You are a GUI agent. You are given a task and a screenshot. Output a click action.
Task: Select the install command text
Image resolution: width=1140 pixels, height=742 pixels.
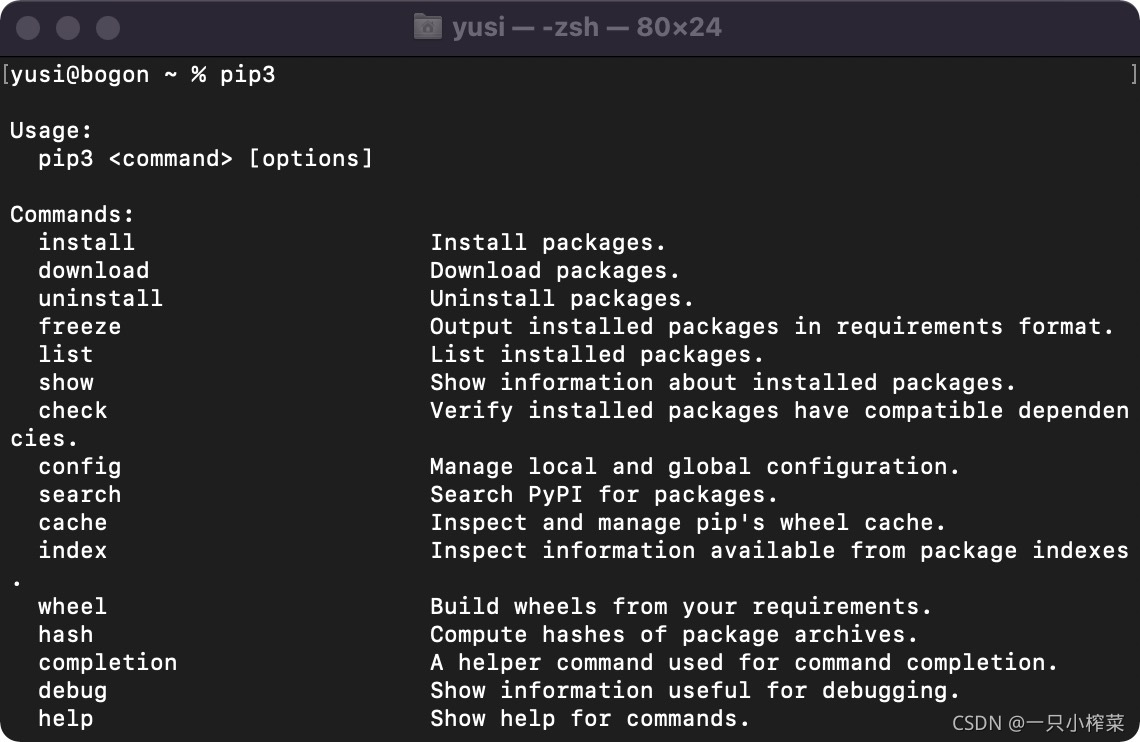point(86,242)
